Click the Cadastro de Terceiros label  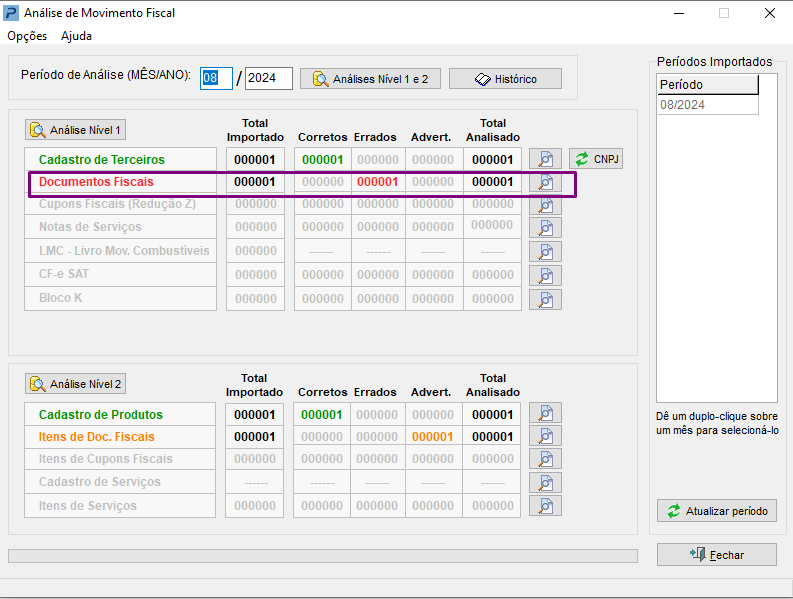(102, 160)
